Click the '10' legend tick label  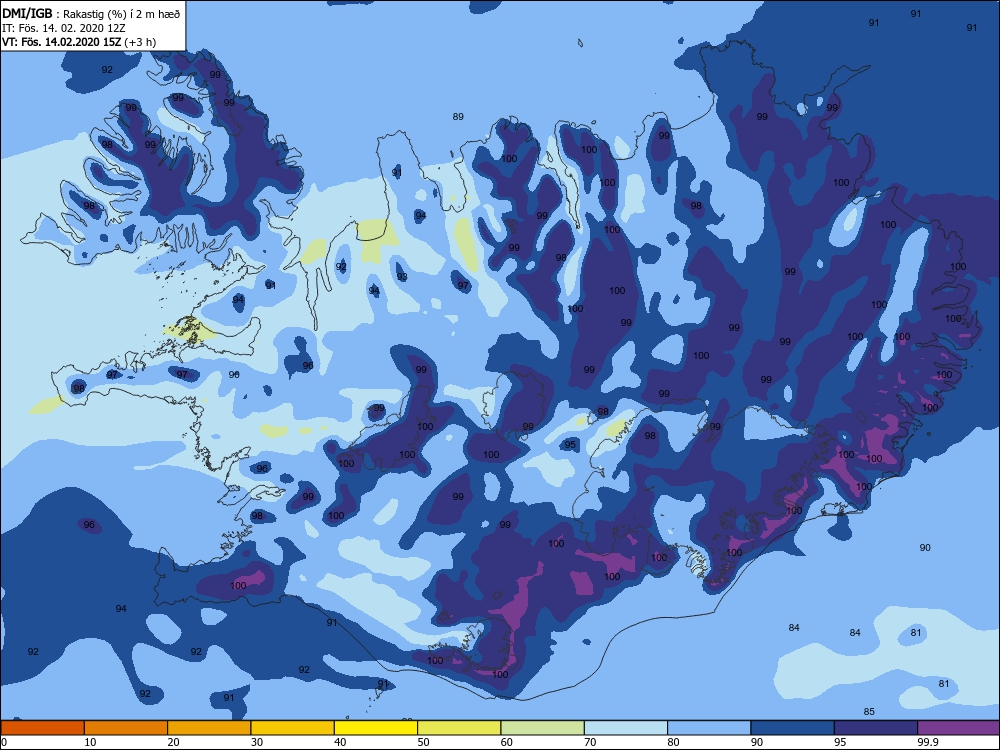[x=91, y=742]
